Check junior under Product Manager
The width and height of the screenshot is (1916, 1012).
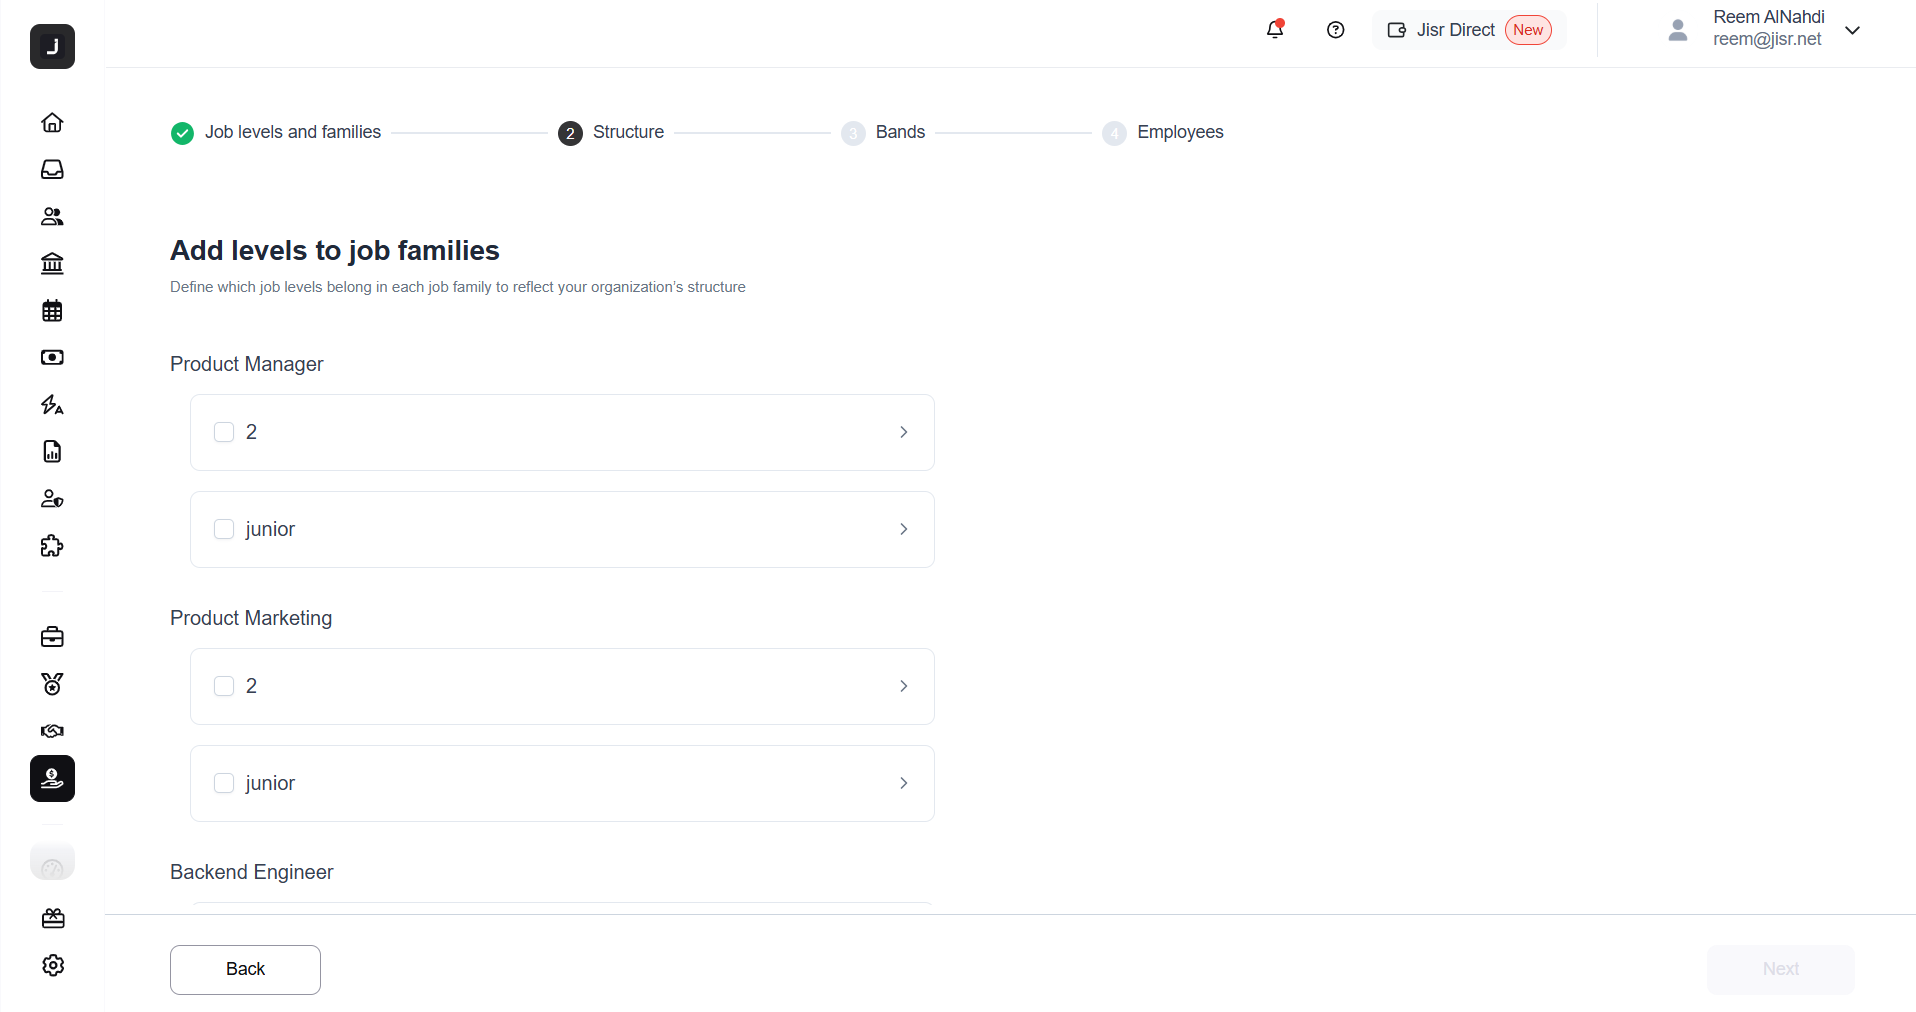coord(224,529)
